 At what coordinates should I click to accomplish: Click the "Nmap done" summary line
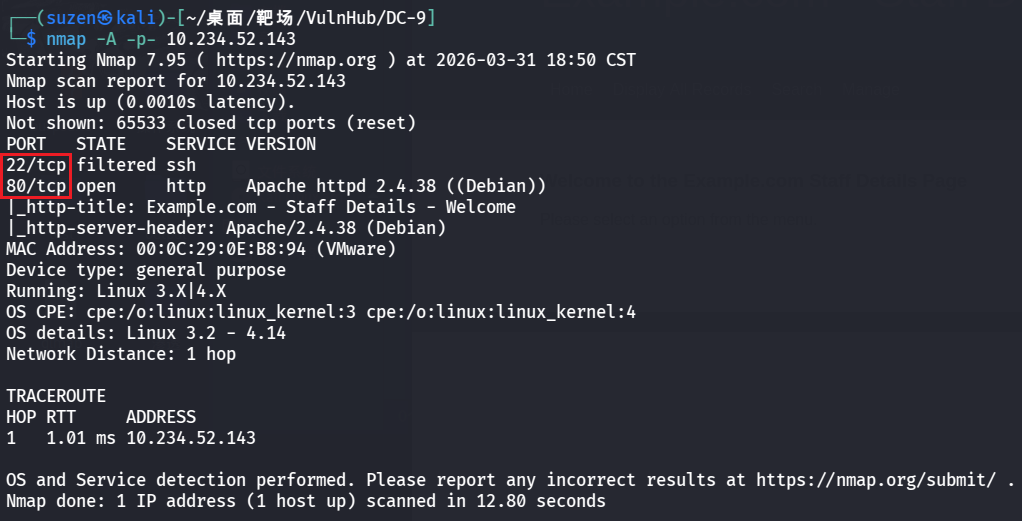tap(305, 501)
